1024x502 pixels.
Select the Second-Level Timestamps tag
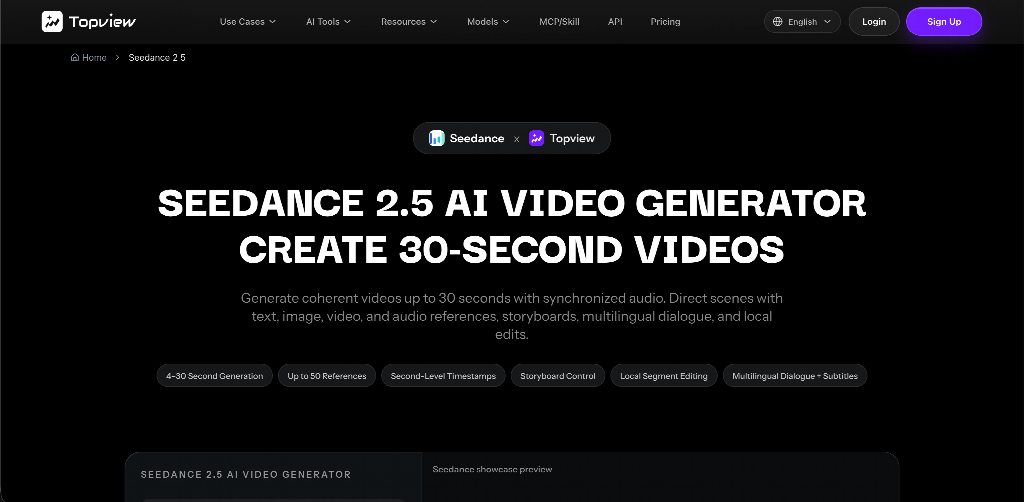point(443,375)
